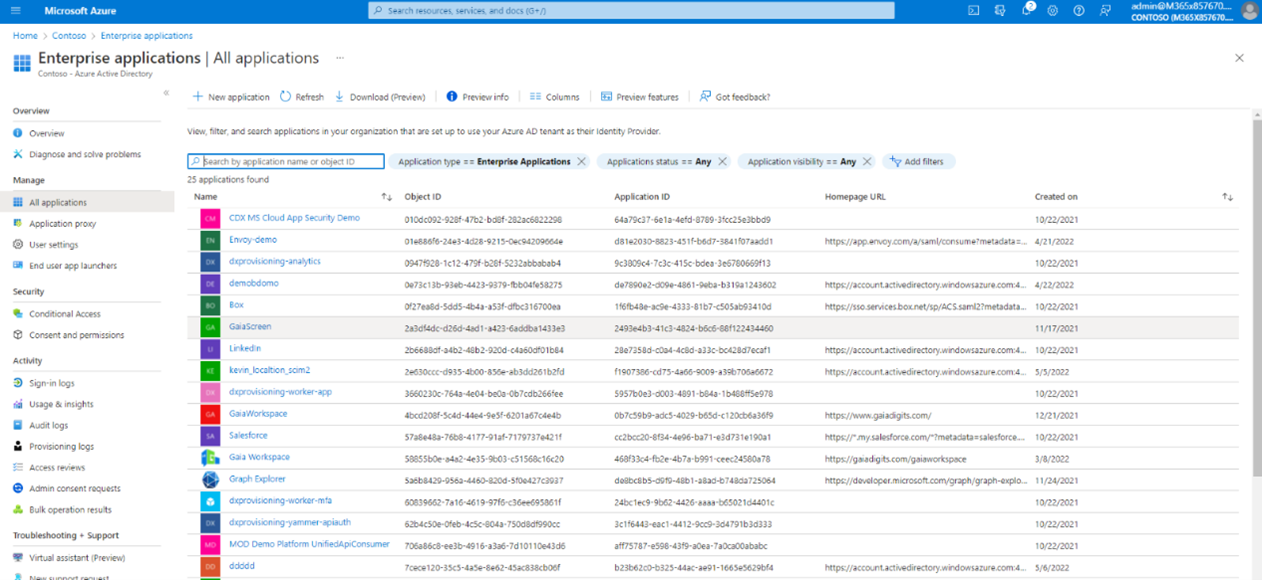Open the Envoy-demo application

click(x=253, y=239)
